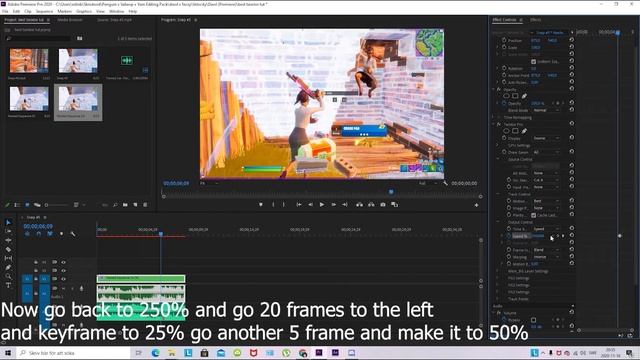The width and height of the screenshot is (640, 360).
Task: Select the Track Select Forward tool
Action: click(x=8, y=231)
